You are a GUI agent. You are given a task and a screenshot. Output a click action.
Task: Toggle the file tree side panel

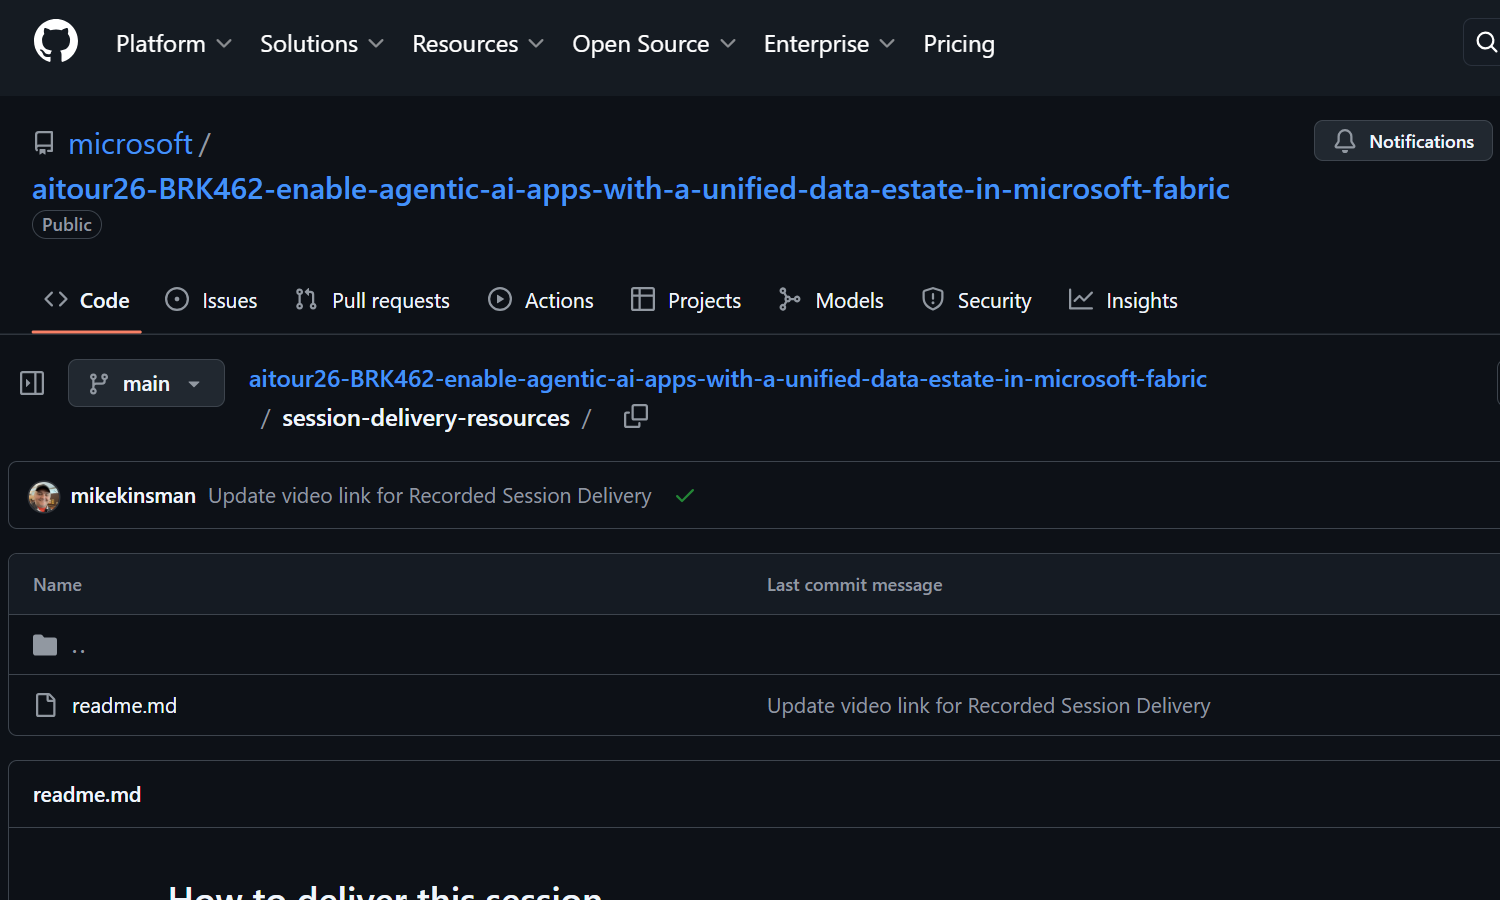[32, 383]
